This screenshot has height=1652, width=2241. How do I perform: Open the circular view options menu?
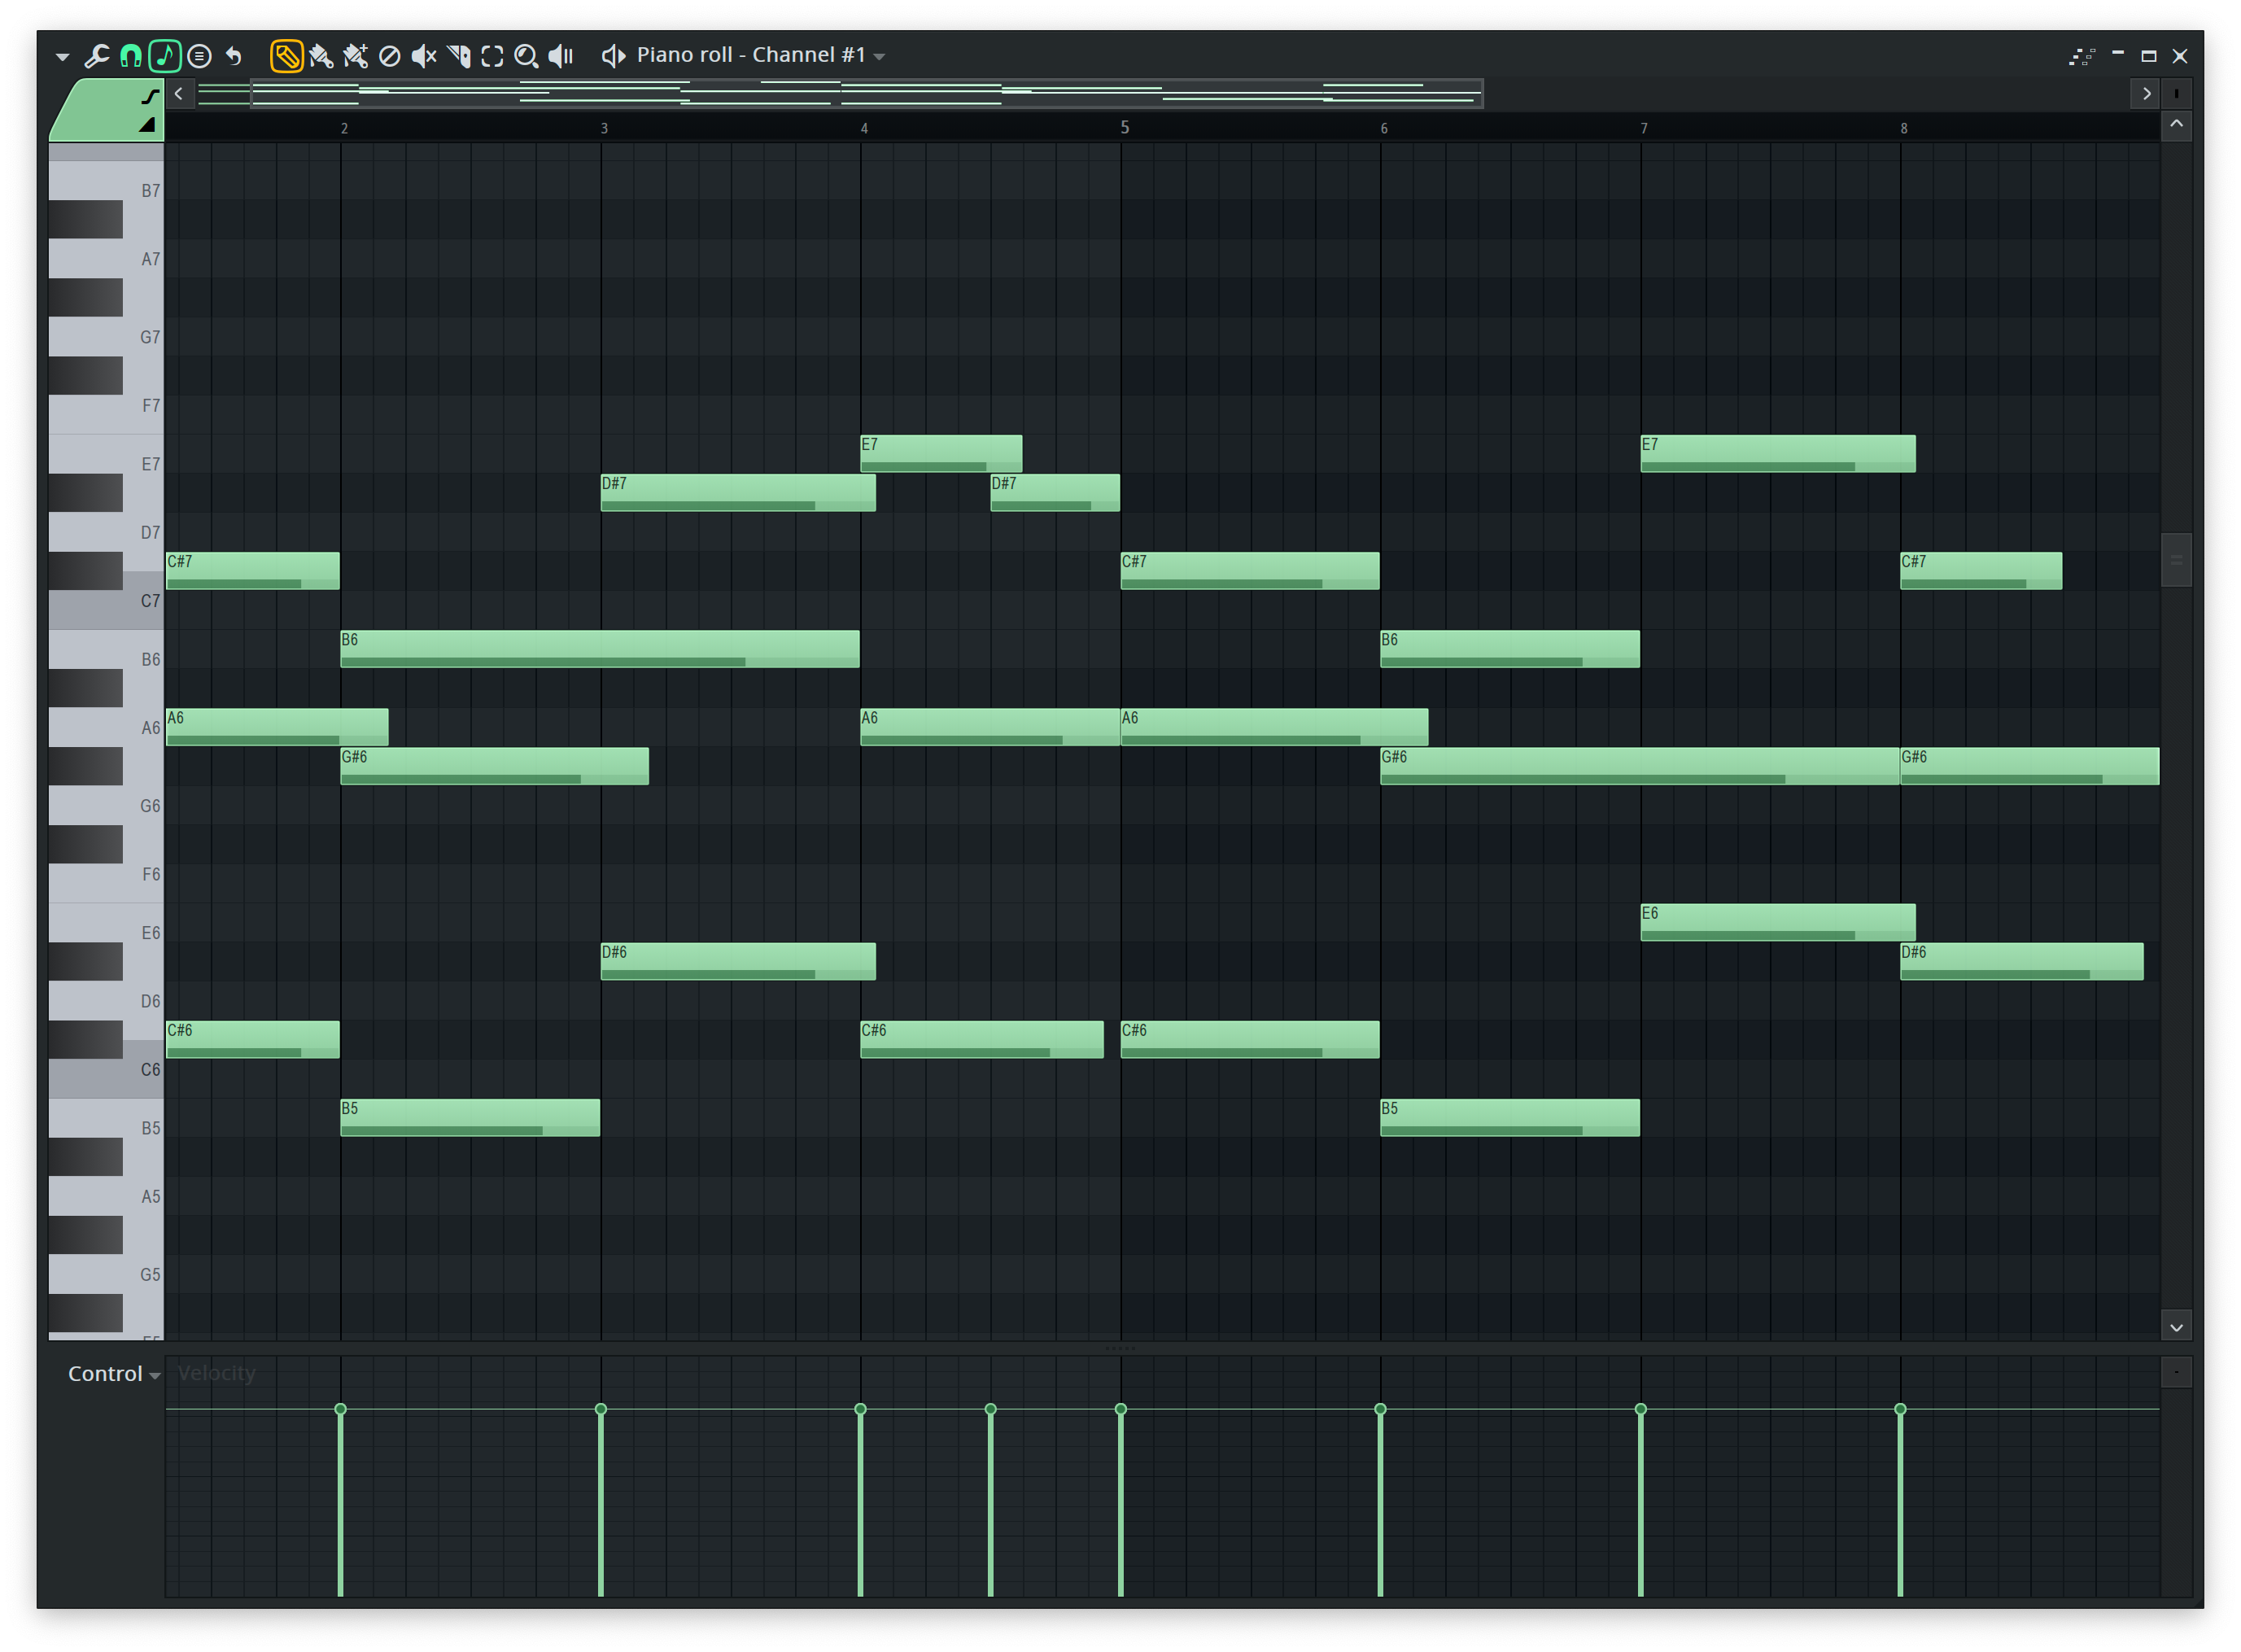pyautogui.click(x=200, y=56)
